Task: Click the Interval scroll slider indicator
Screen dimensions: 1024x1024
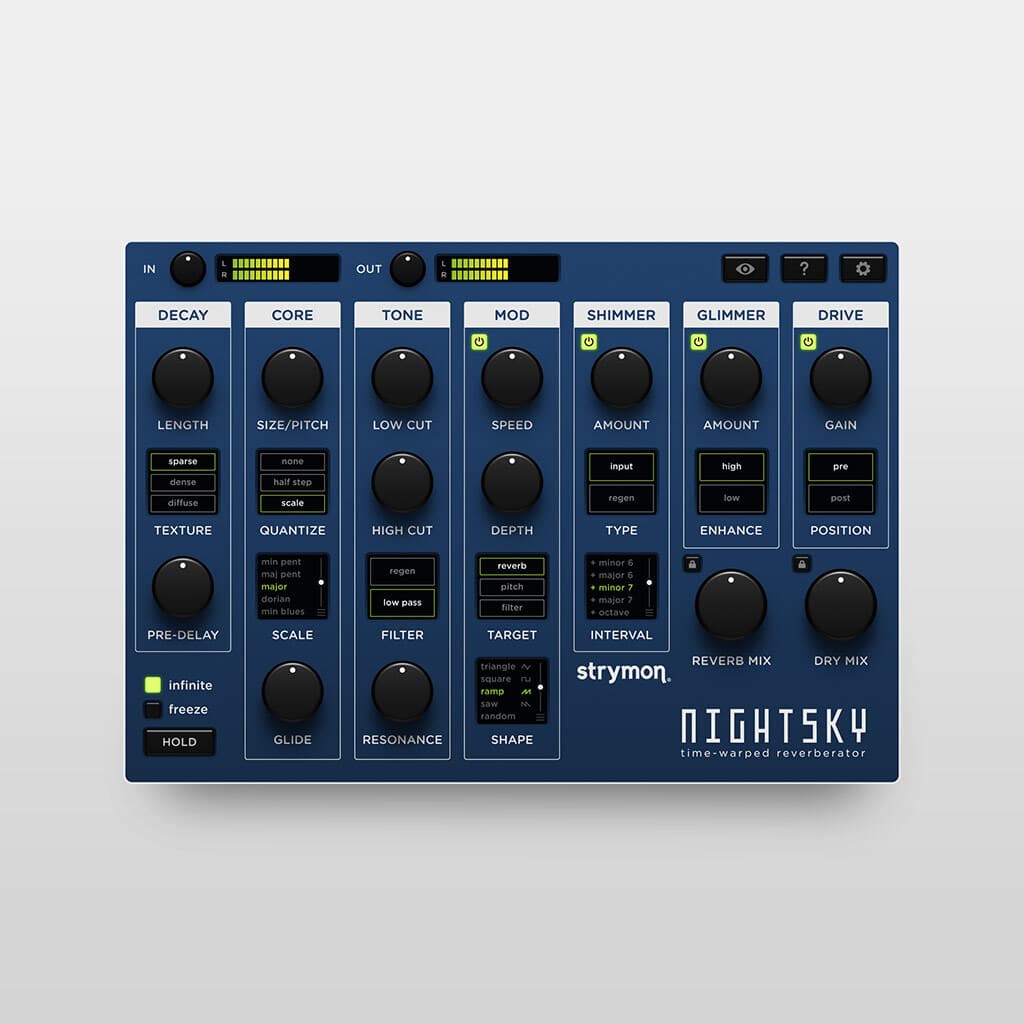Action: tap(649, 582)
